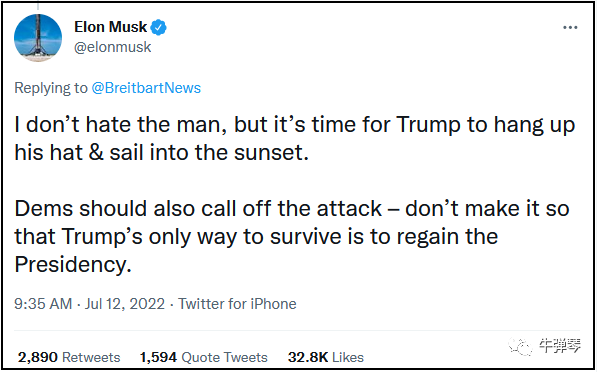The width and height of the screenshot is (599, 372).
Task: Click the 牛弹琴 watermark text
Action: tap(560, 346)
